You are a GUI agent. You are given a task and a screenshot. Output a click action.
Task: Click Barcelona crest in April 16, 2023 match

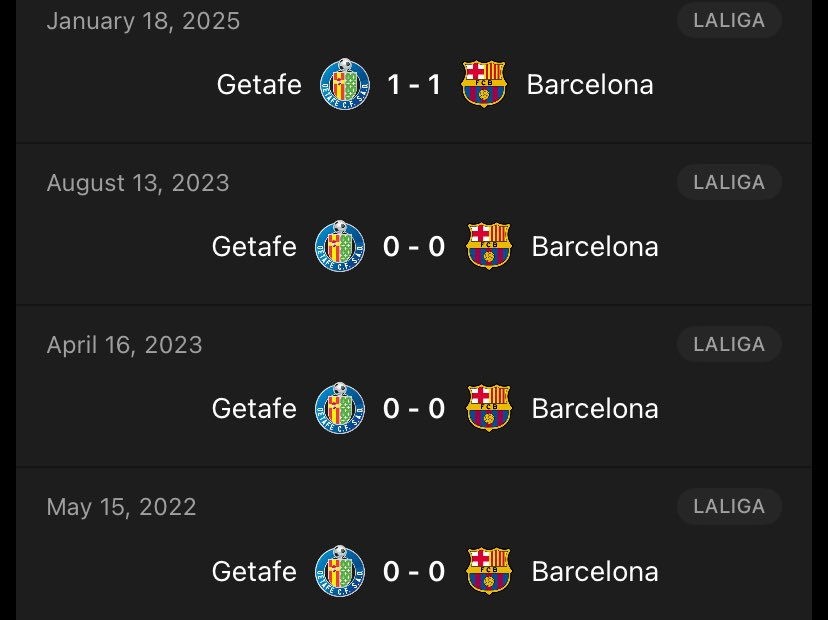[488, 408]
